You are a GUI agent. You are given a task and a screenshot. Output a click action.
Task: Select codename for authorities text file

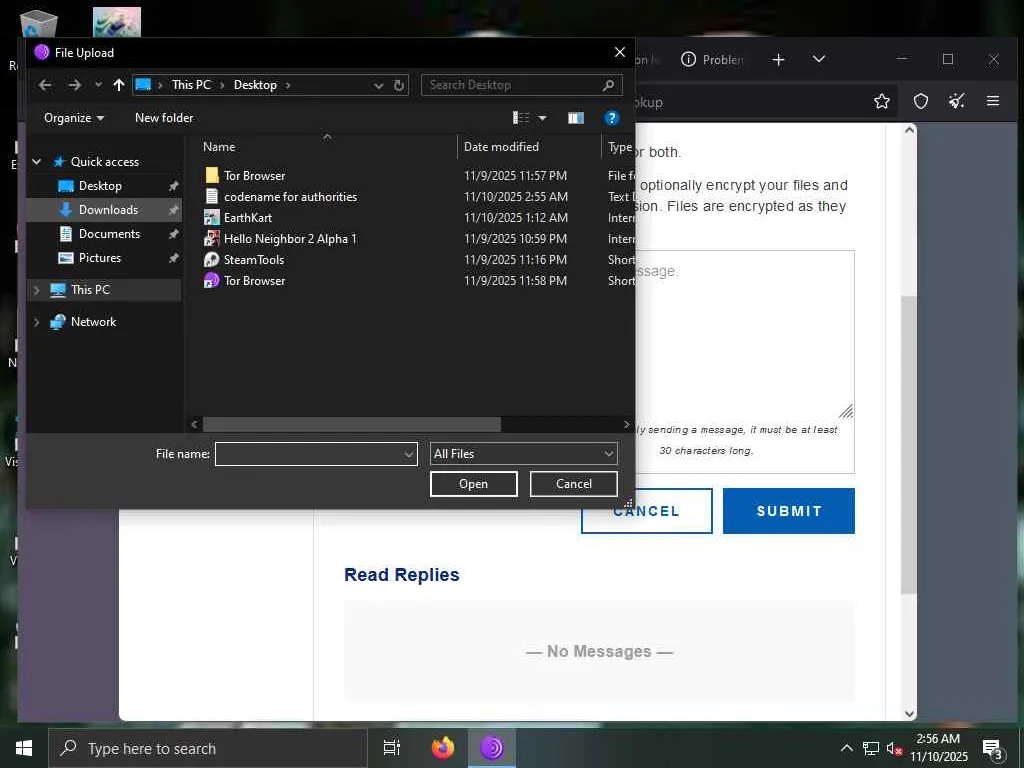point(290,197)
